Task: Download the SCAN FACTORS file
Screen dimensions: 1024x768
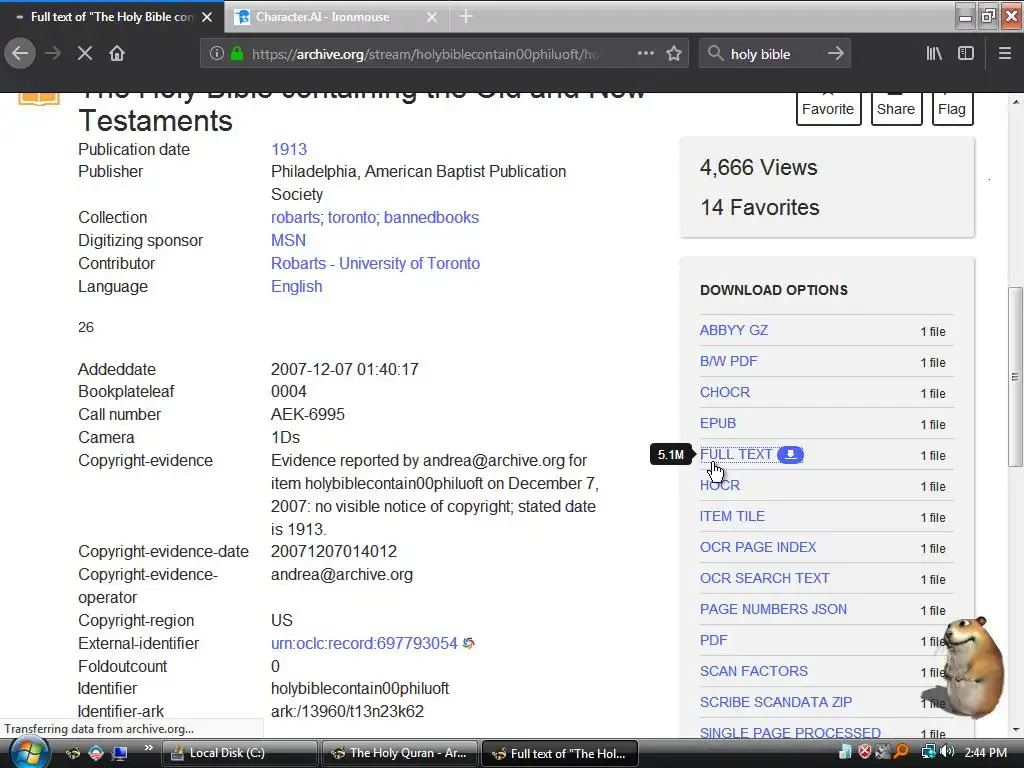Action: point(754,671)
